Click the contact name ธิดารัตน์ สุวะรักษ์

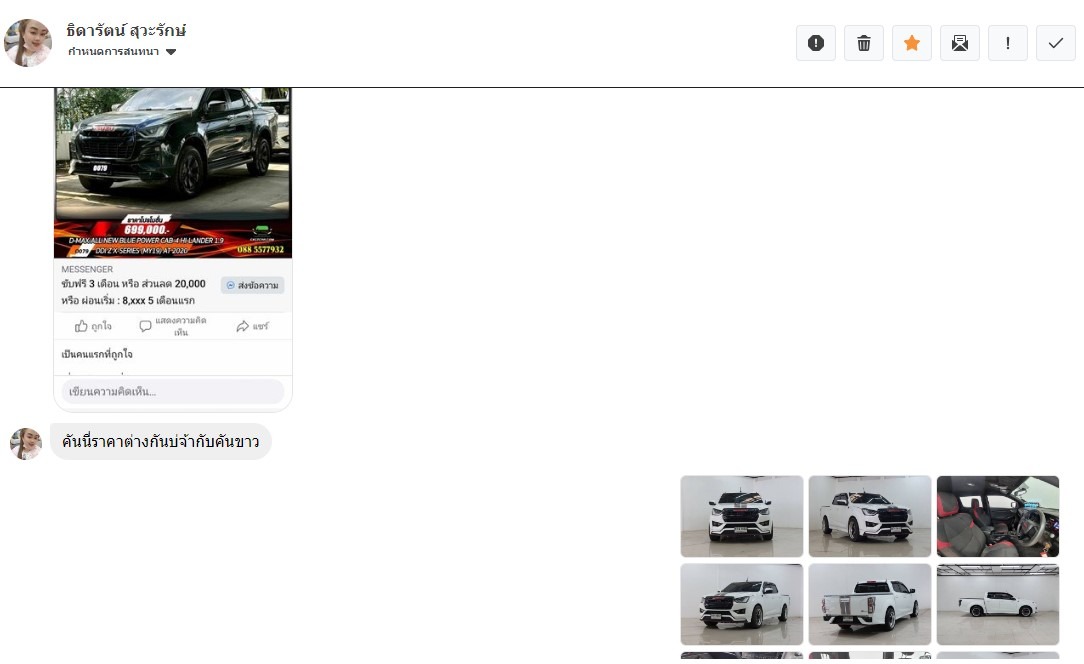coord(127,30)
